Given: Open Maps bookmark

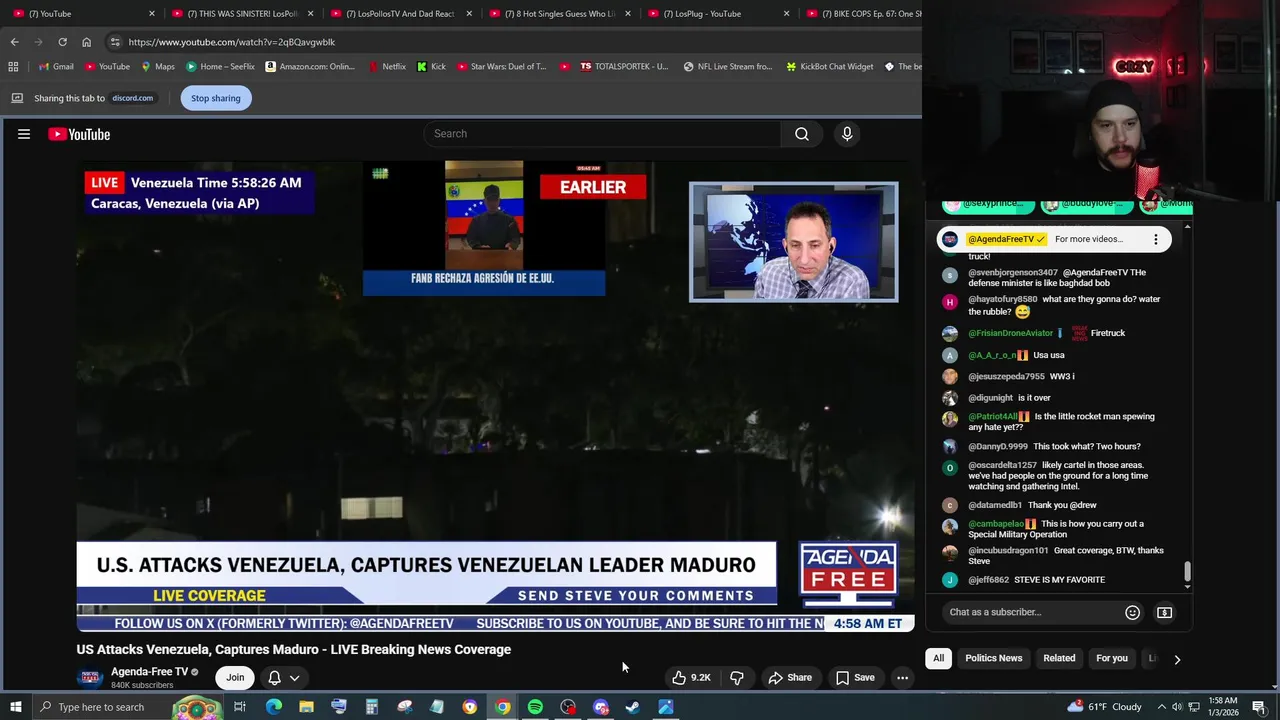Looking at the screenshot, I should (x=158, y=67).
